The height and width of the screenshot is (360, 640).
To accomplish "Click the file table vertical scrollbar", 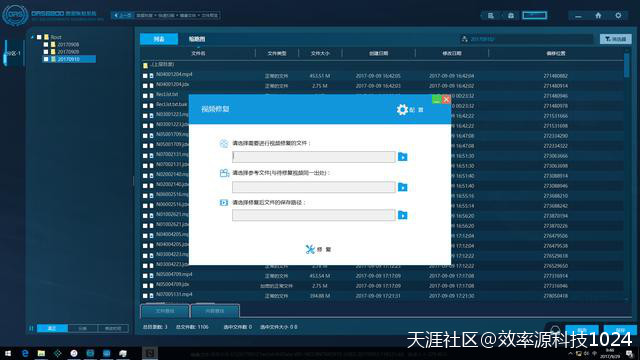I will tap(627, 65).
